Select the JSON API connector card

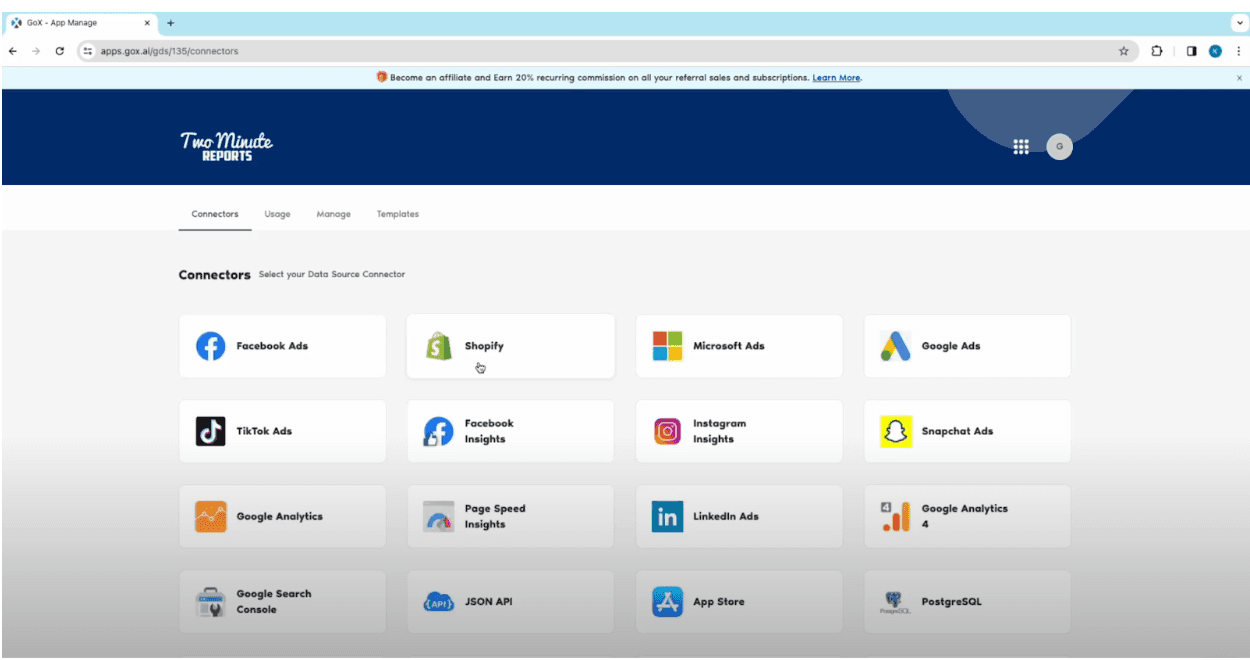(x=510, y=602)
